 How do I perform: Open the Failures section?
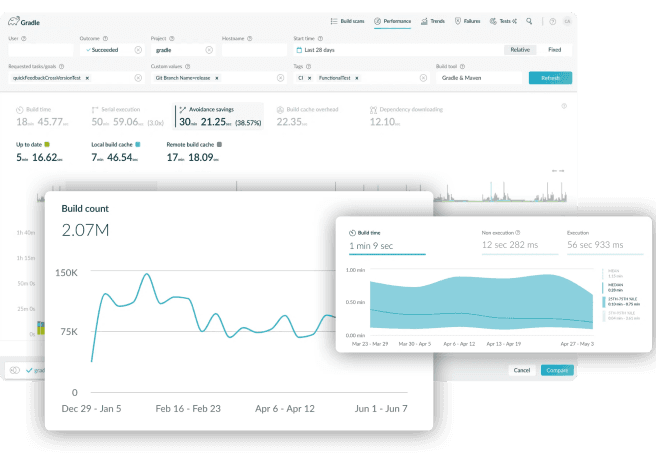pos(470,20)
